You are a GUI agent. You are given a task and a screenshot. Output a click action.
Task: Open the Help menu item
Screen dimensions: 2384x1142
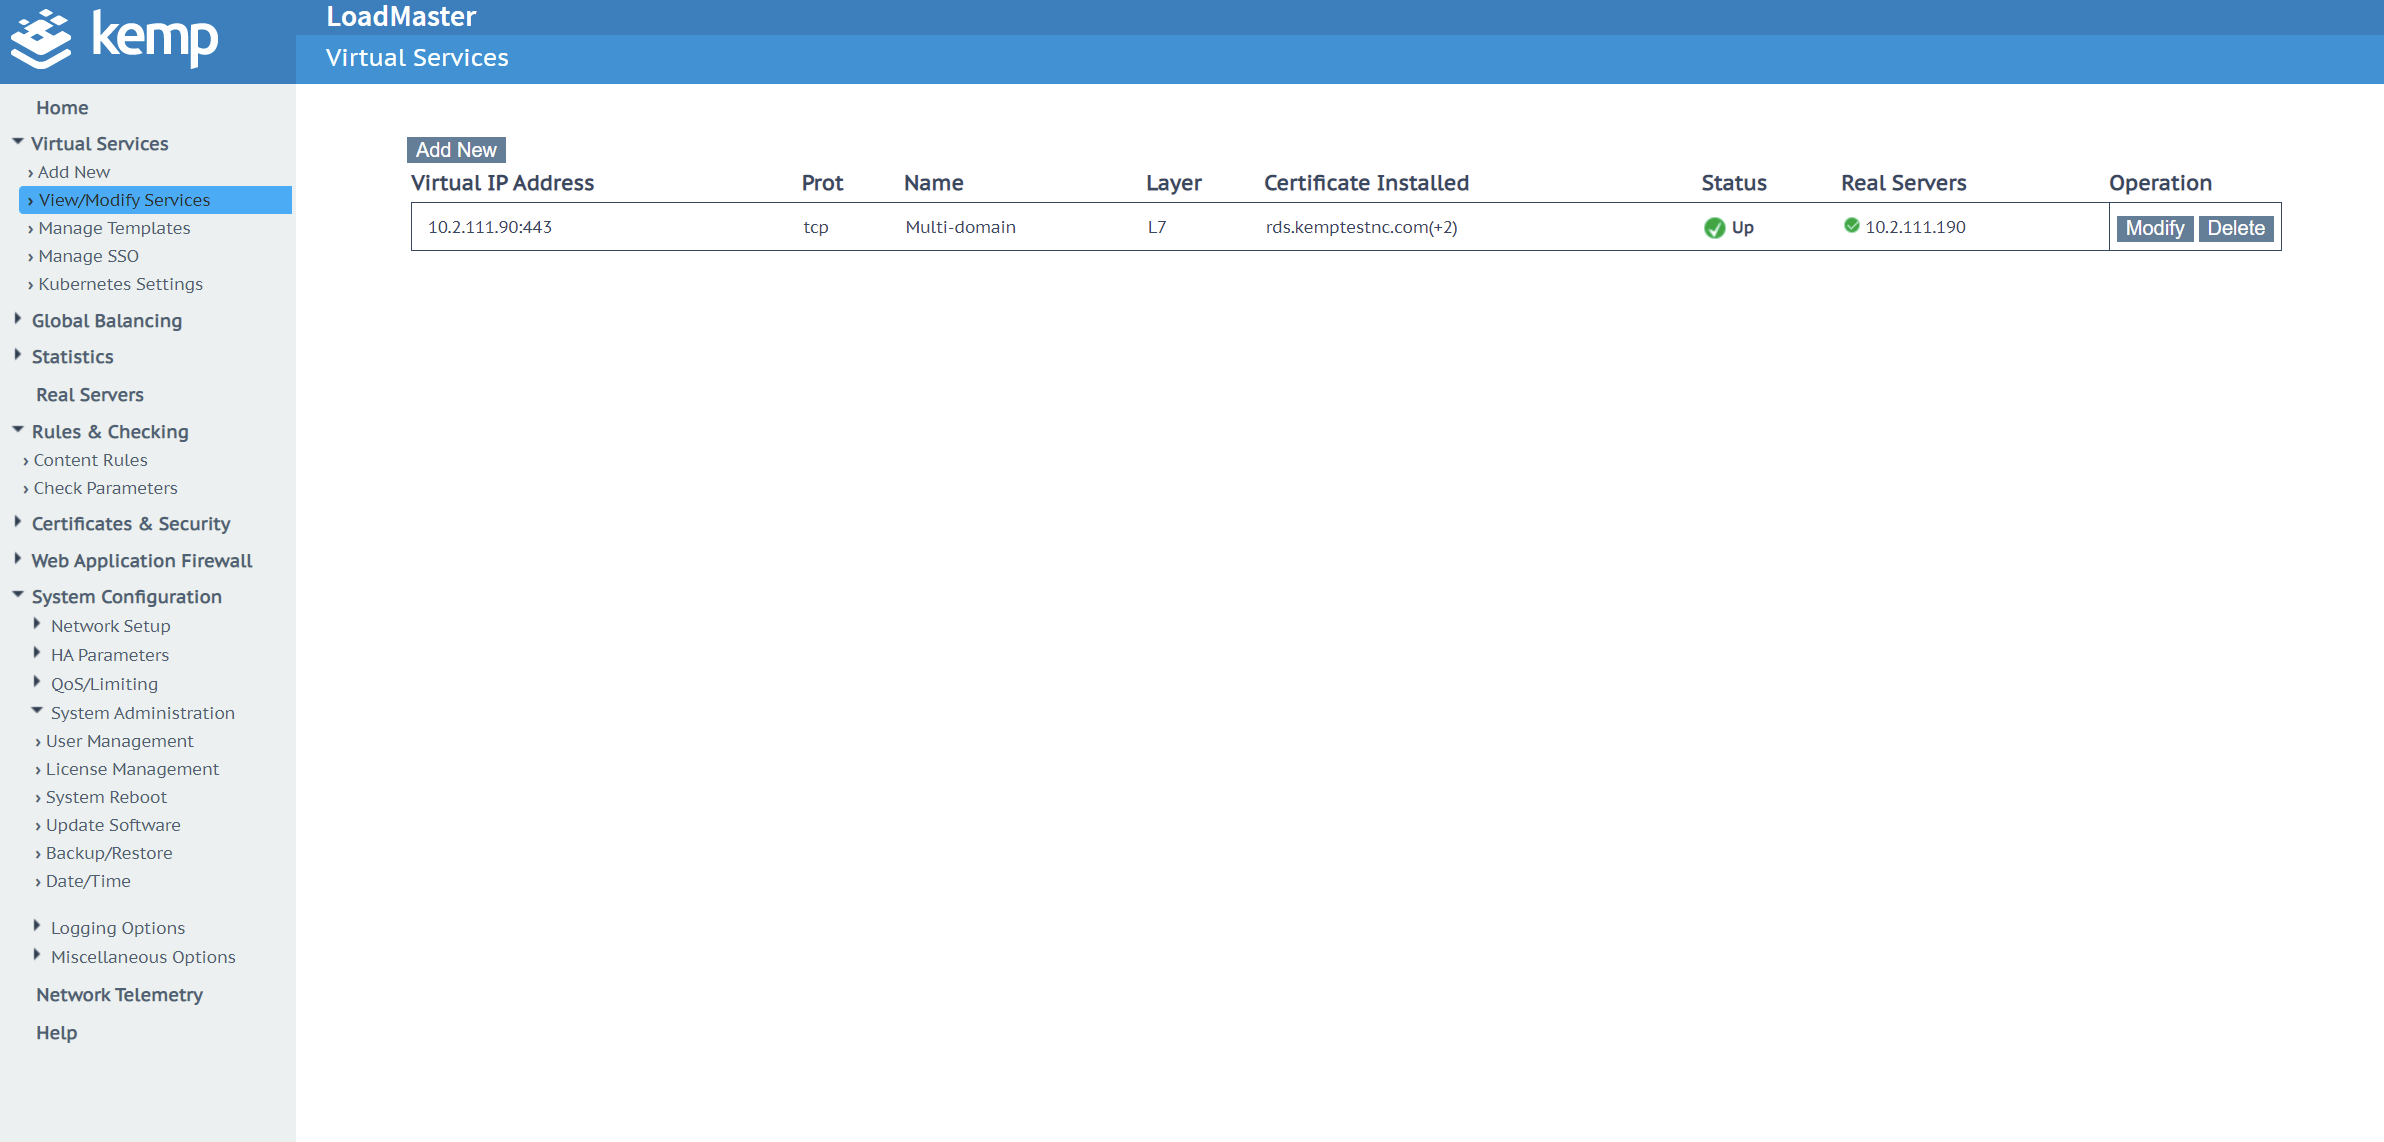pyautogui.click(x=56, y=1033)
